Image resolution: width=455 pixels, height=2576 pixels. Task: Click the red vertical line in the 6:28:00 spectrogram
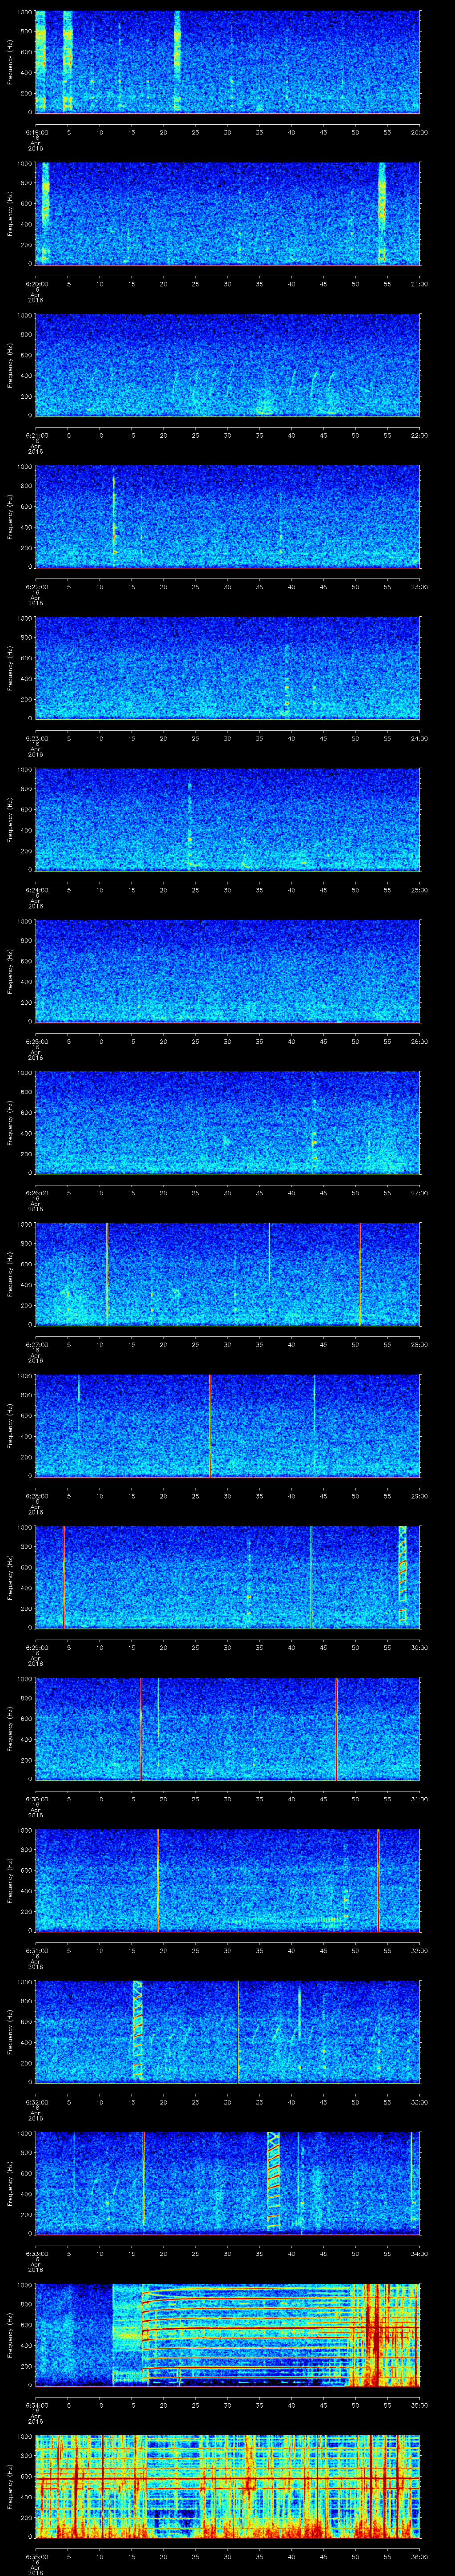point(210,1425)
